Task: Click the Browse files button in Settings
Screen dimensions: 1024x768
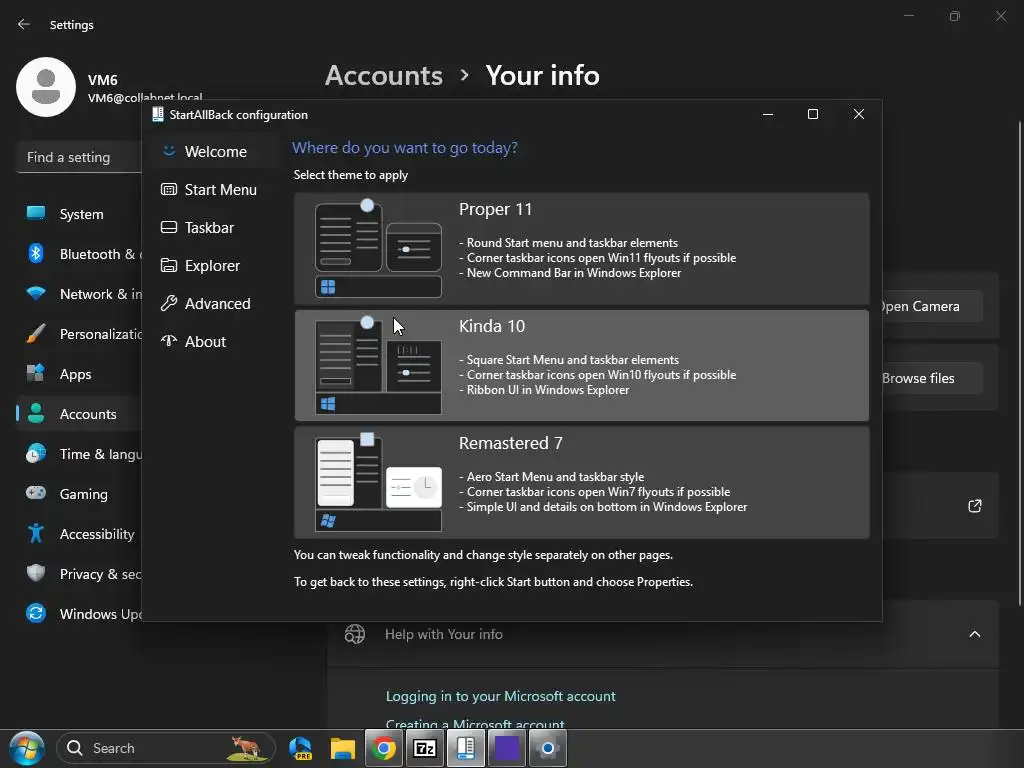Action: (931, 378)
